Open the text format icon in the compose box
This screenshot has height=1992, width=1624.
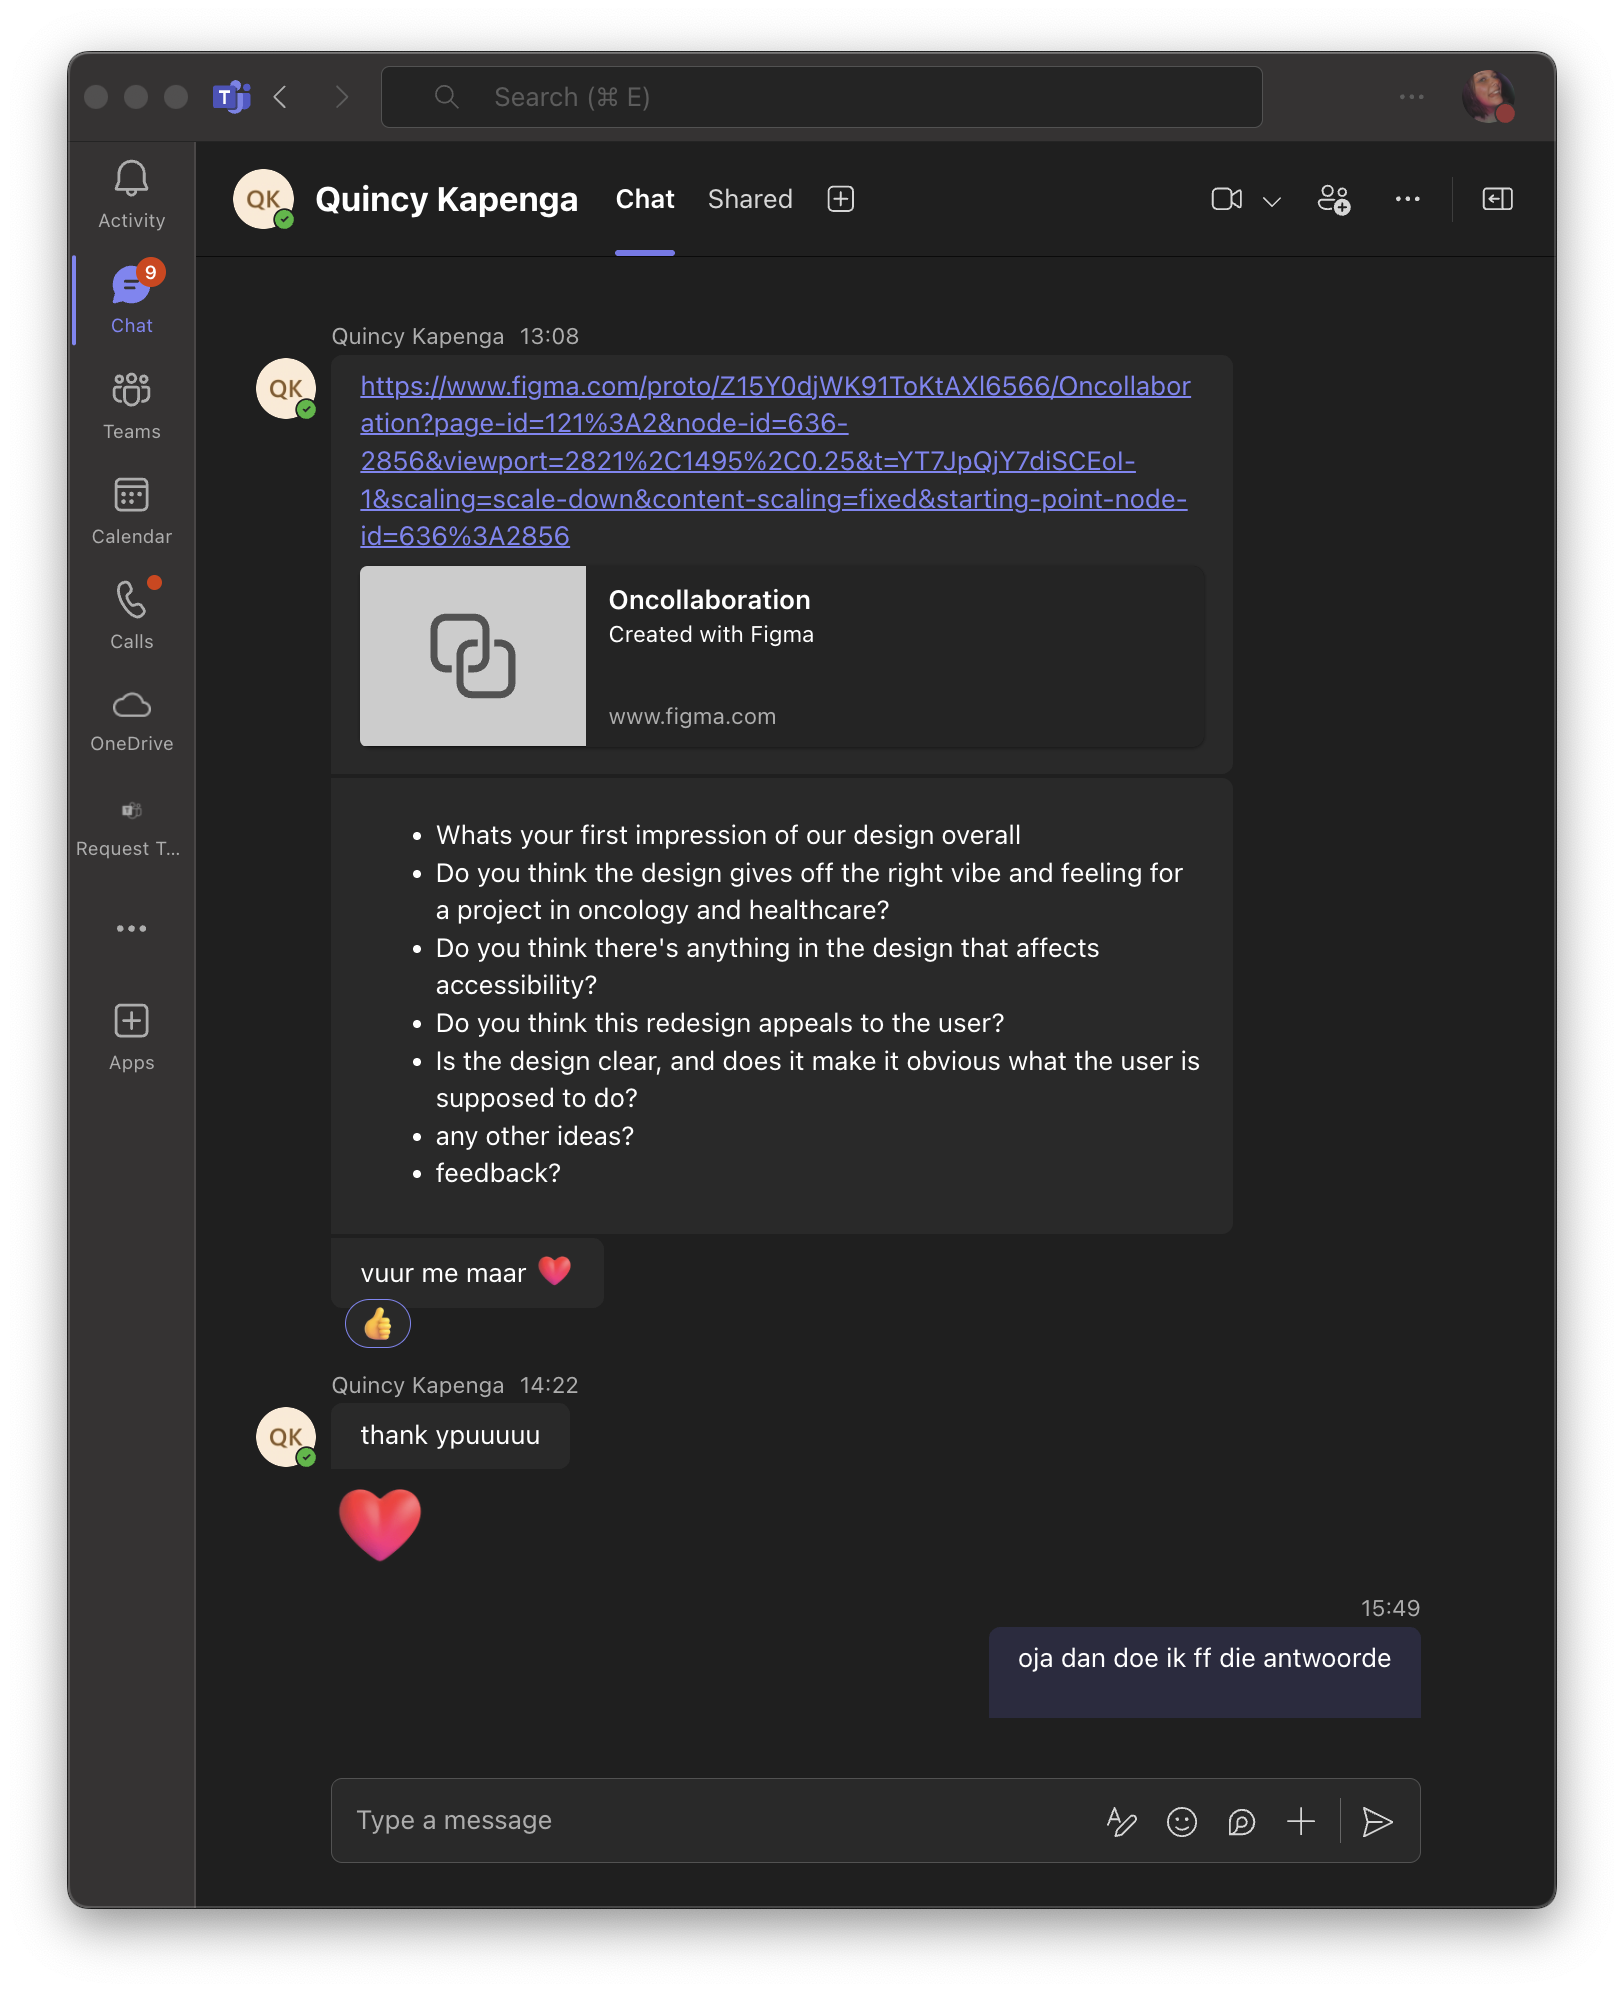(1121, 1821)
